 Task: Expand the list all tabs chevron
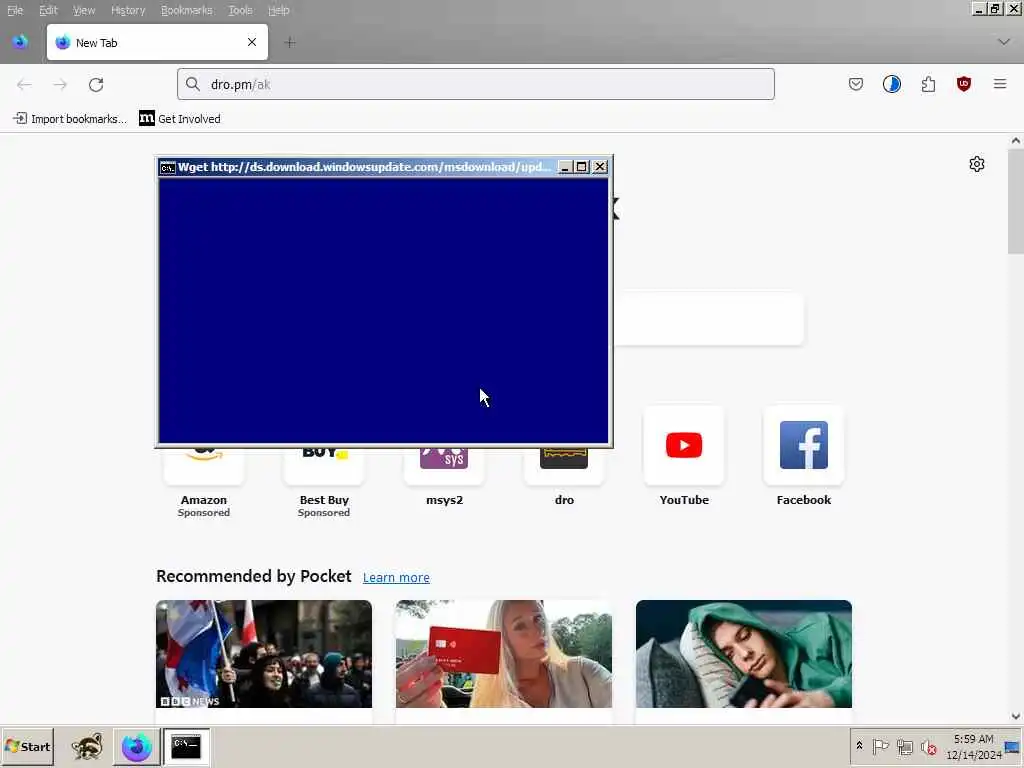1004,42
